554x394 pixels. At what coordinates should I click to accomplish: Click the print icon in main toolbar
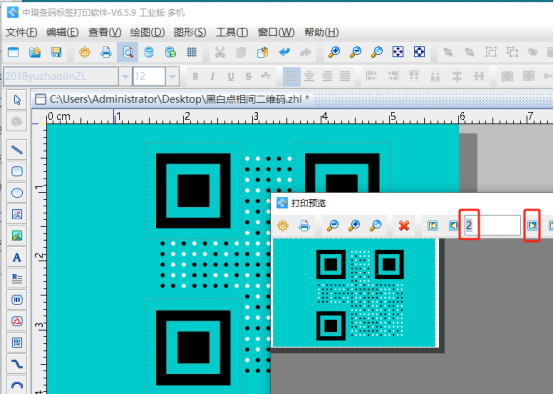106,53
